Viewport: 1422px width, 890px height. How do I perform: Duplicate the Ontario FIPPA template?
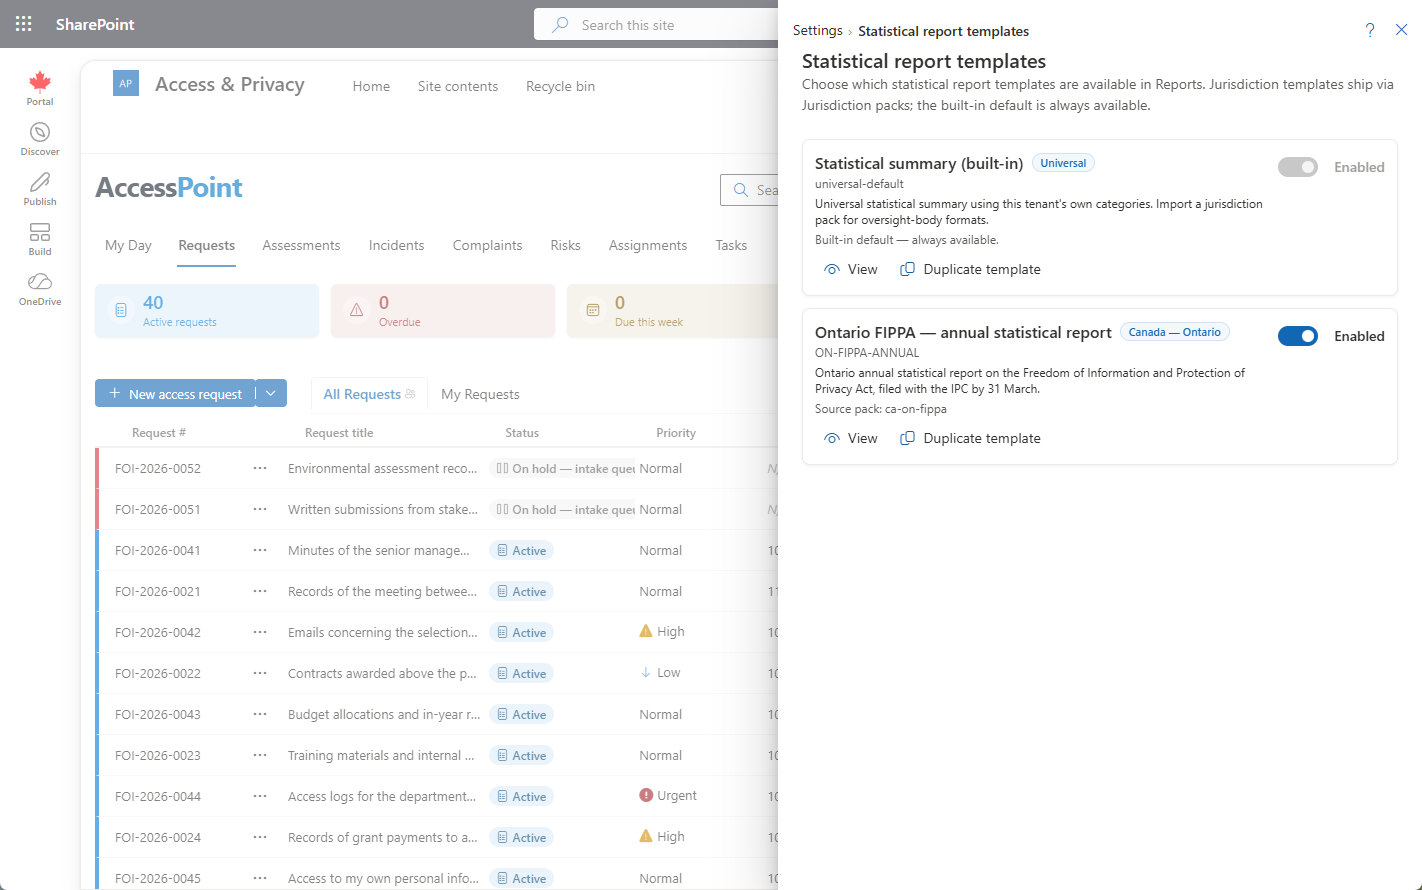(970, 438)
